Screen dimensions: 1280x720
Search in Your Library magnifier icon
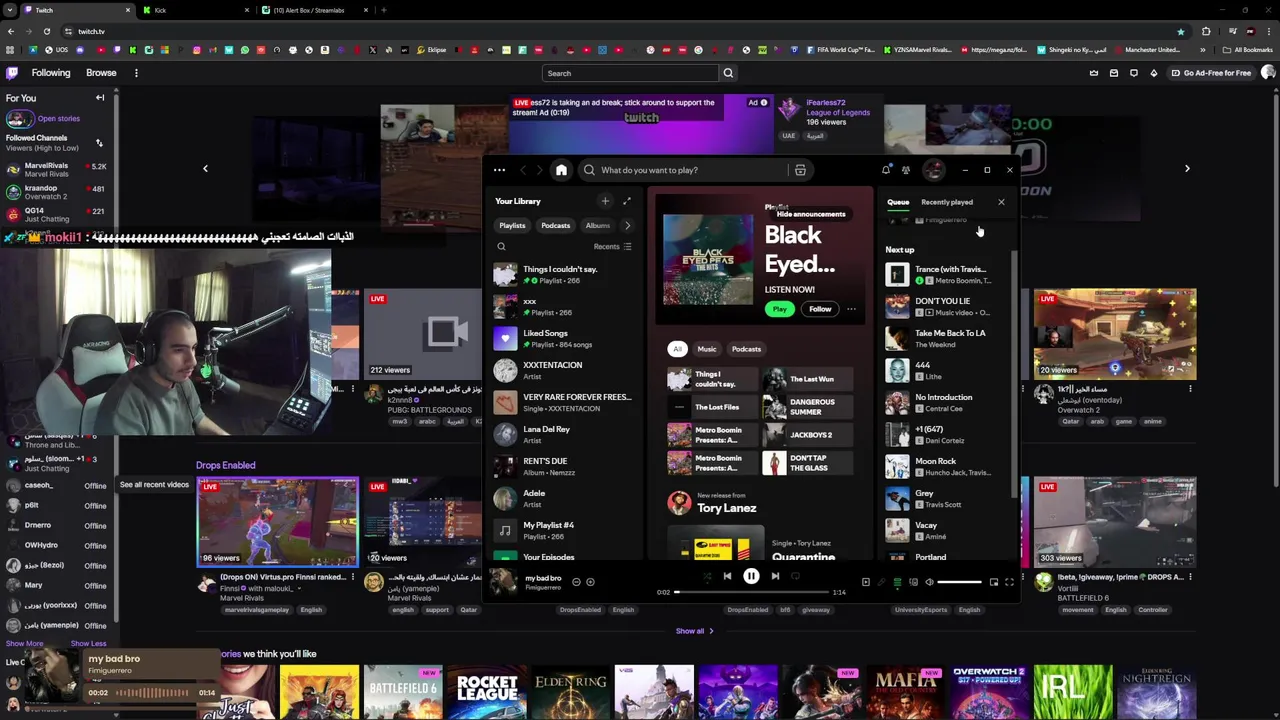pyautogui.click(x=502, y=246)
